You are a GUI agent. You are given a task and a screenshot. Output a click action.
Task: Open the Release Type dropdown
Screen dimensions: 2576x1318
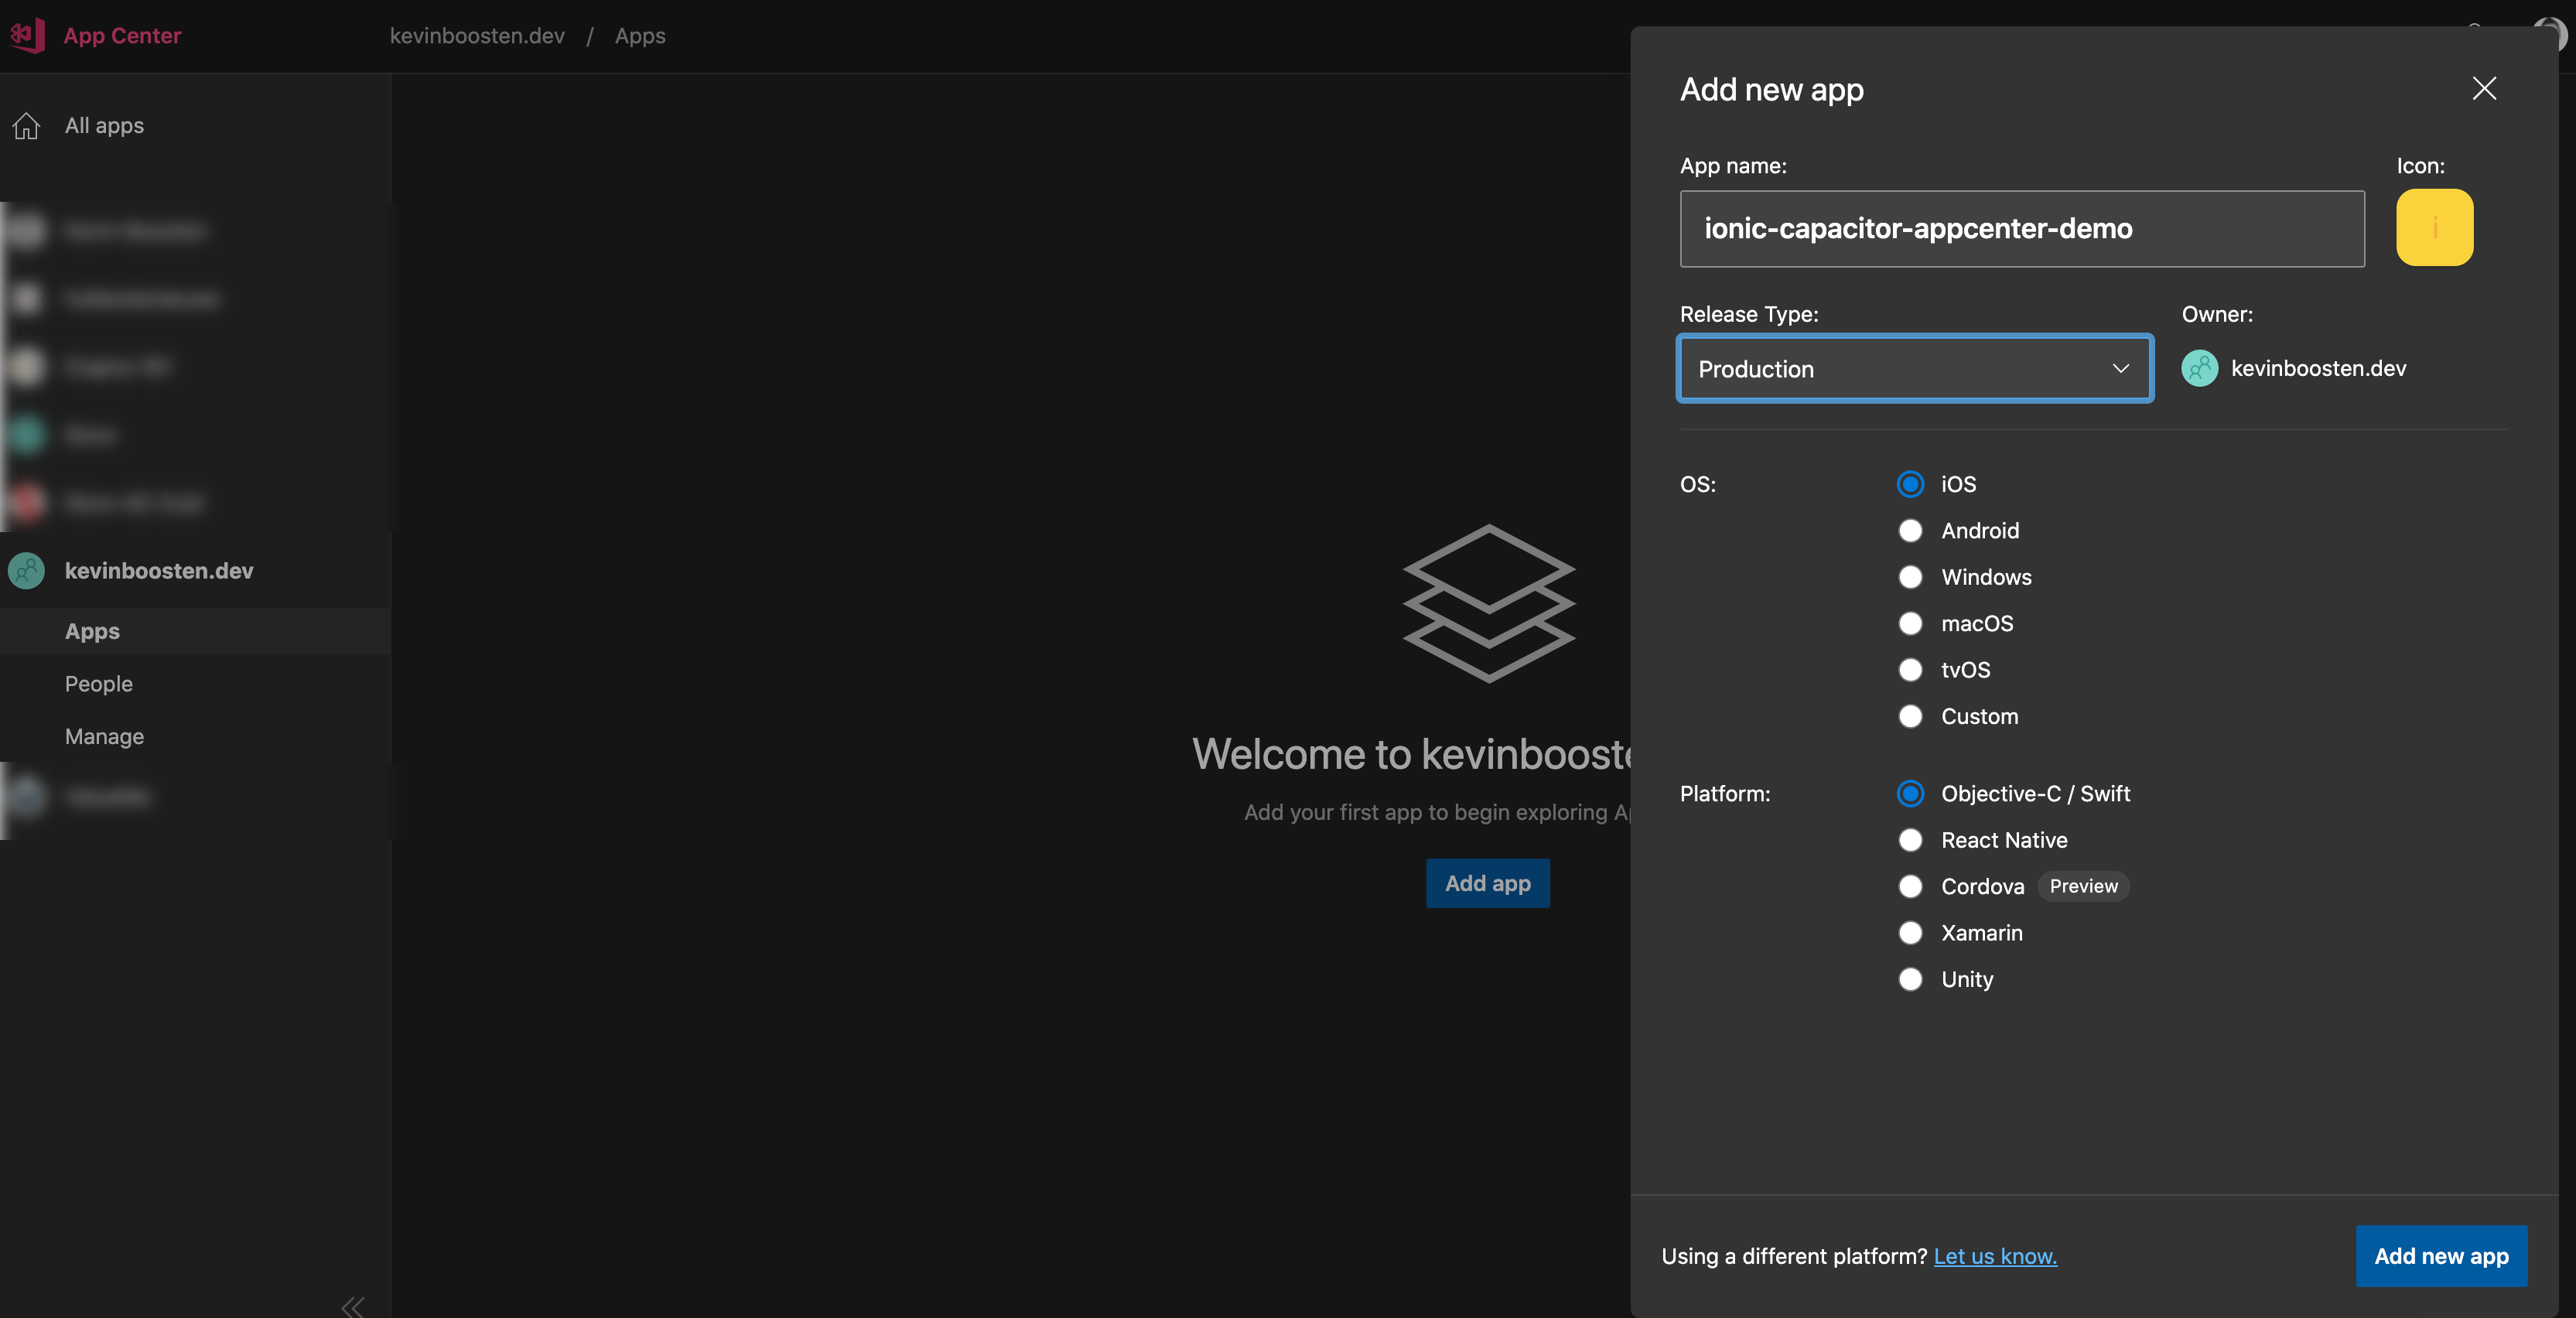tap(1914, 369)
